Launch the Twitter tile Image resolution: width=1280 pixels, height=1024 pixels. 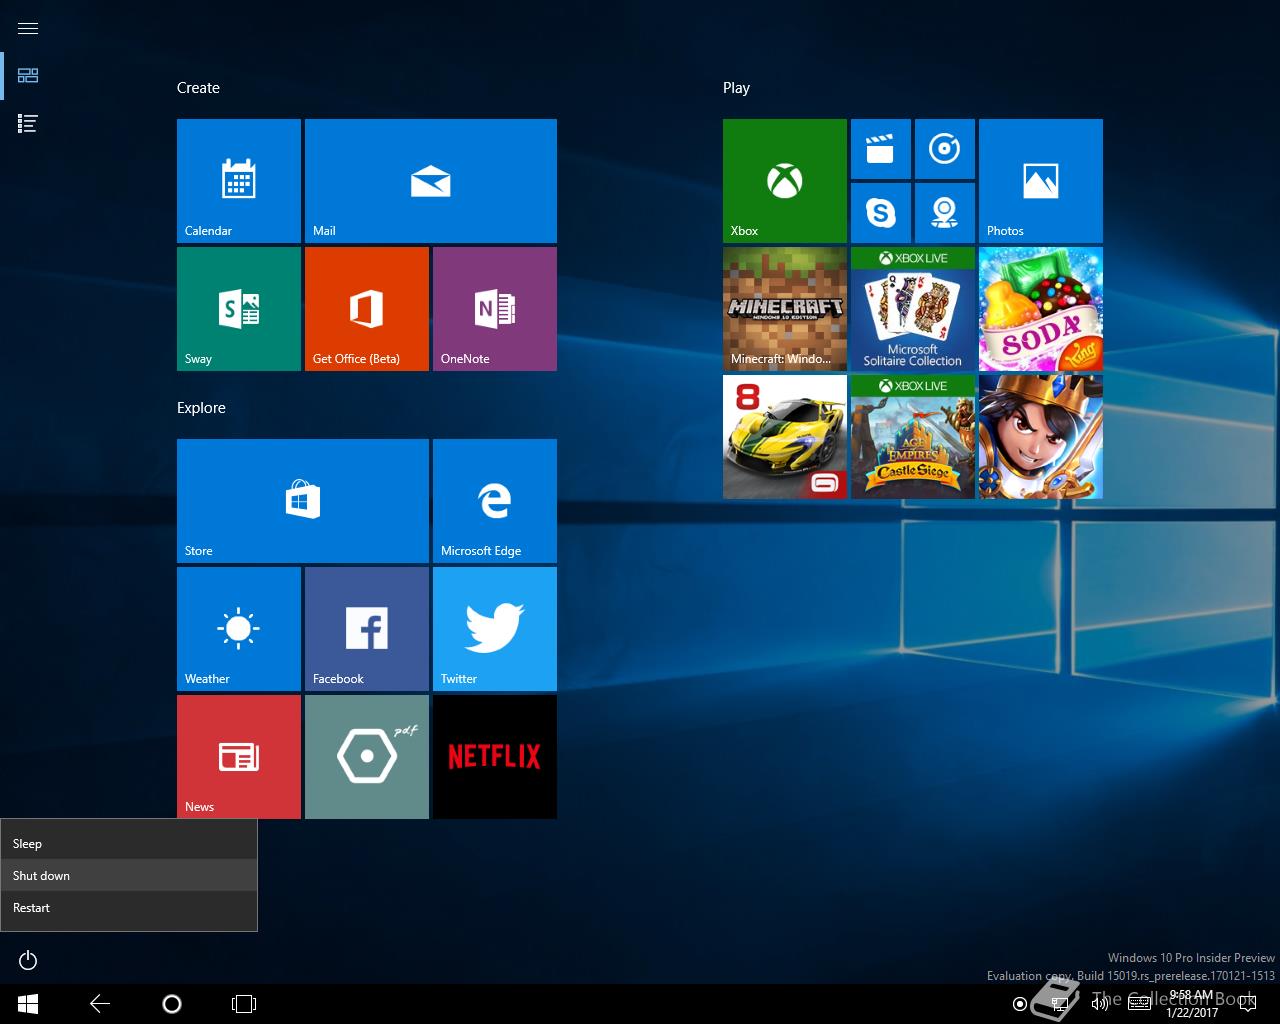click(x=495, y=629)
